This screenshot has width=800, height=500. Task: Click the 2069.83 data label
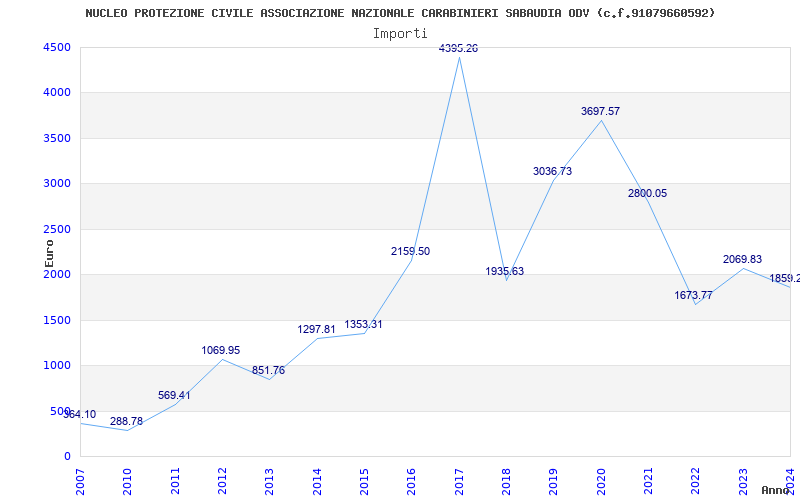(x=742, y=259)
